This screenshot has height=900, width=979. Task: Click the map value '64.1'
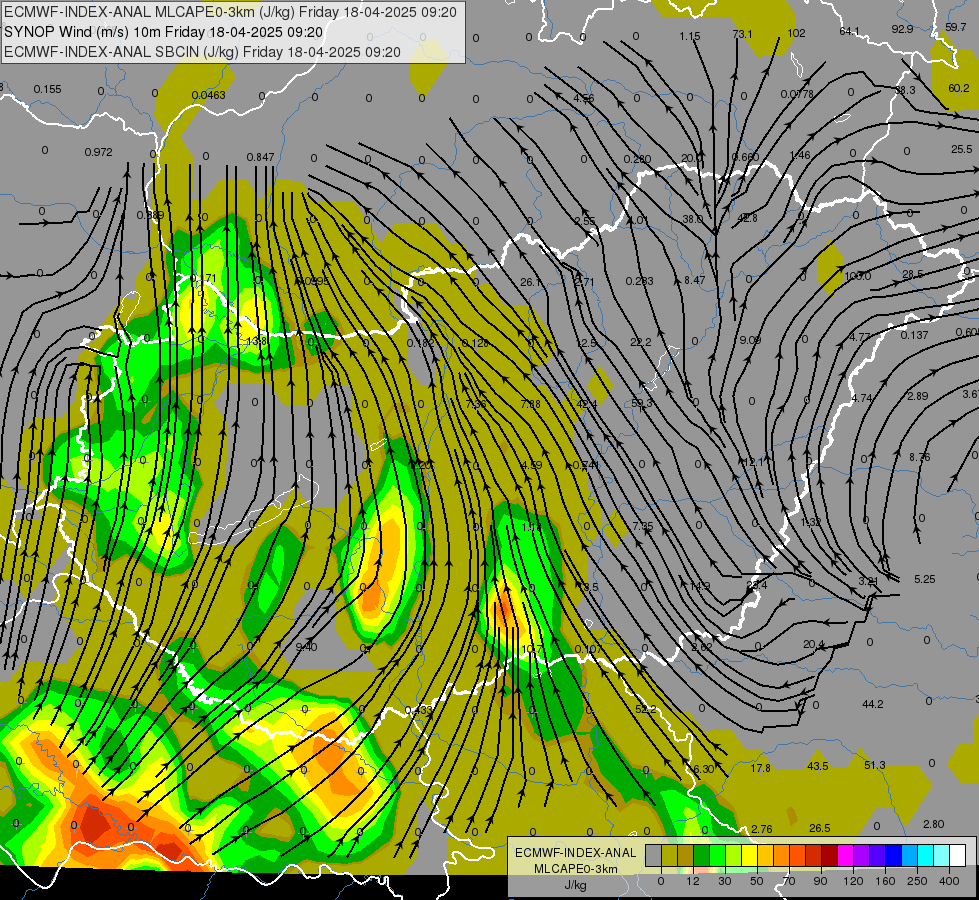pyautogui.click(x=850, y=31)
